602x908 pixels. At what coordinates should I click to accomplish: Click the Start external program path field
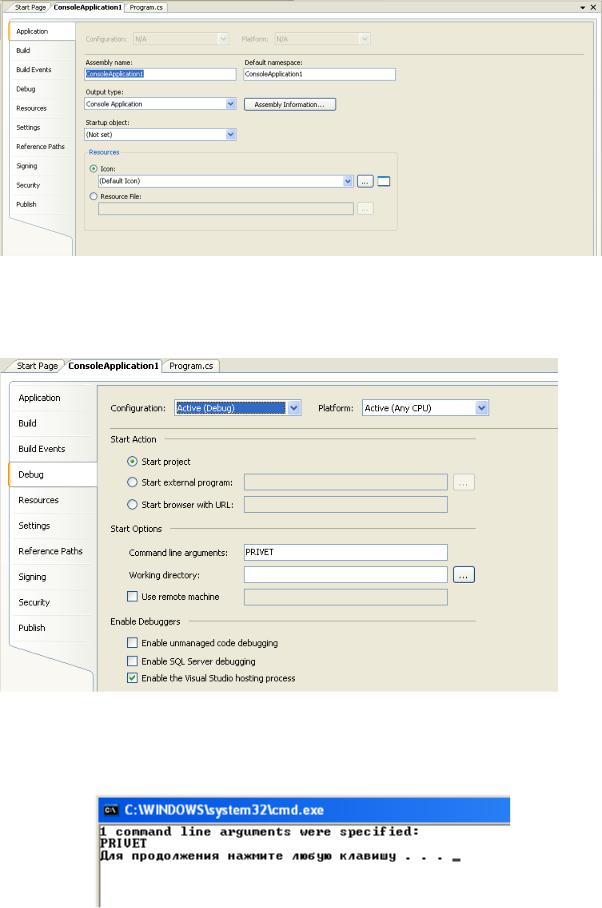pos(346,482)
